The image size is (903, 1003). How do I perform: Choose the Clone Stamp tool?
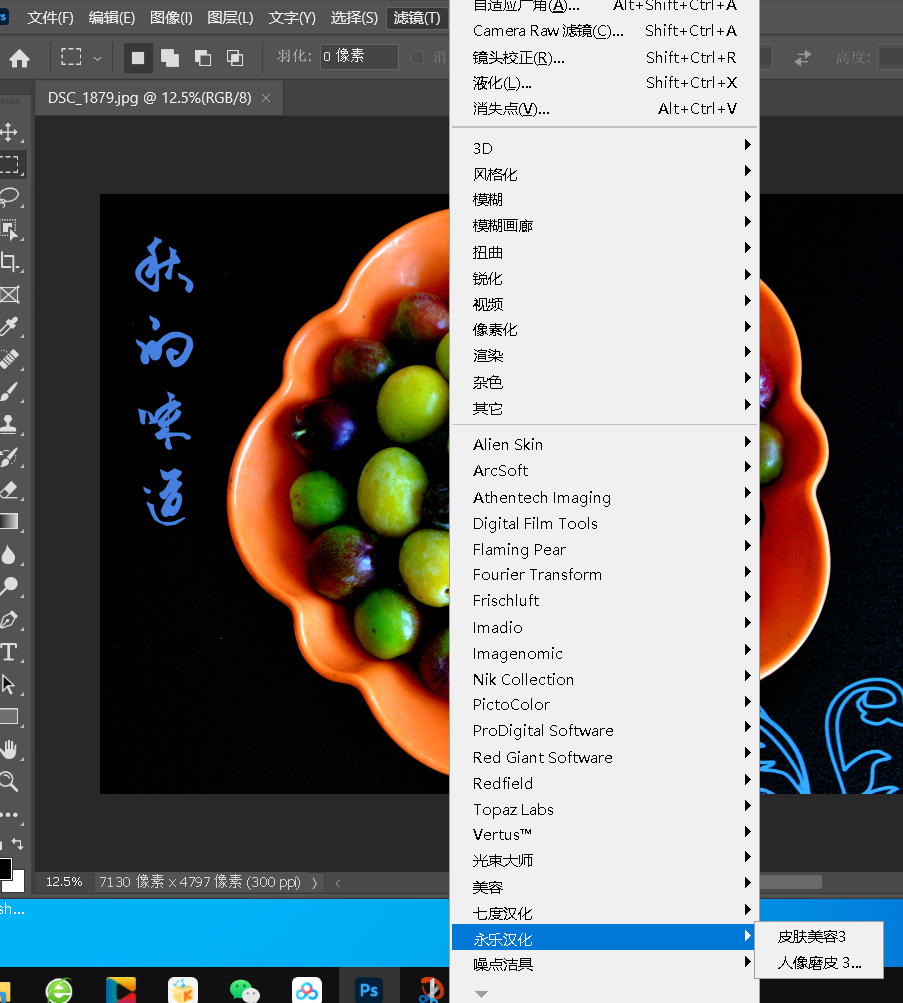[9, 424]
